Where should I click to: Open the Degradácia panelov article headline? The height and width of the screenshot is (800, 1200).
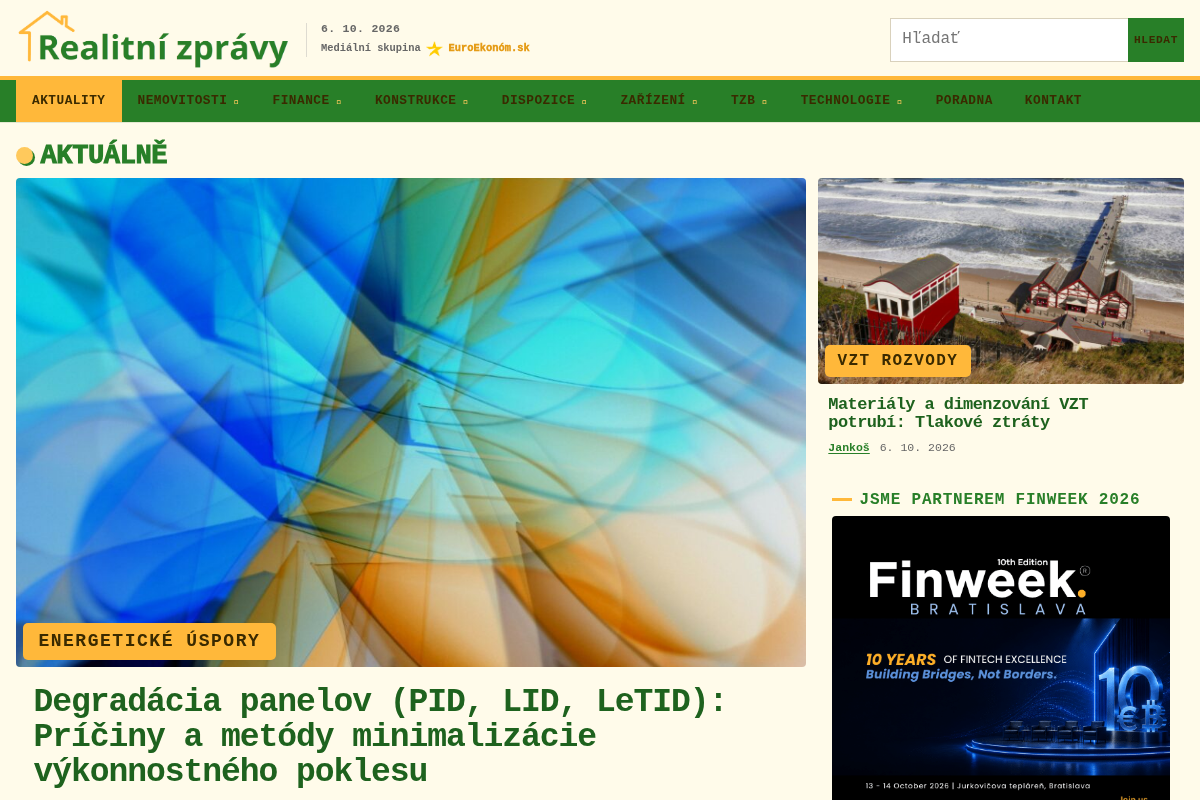tap(380, 737)
